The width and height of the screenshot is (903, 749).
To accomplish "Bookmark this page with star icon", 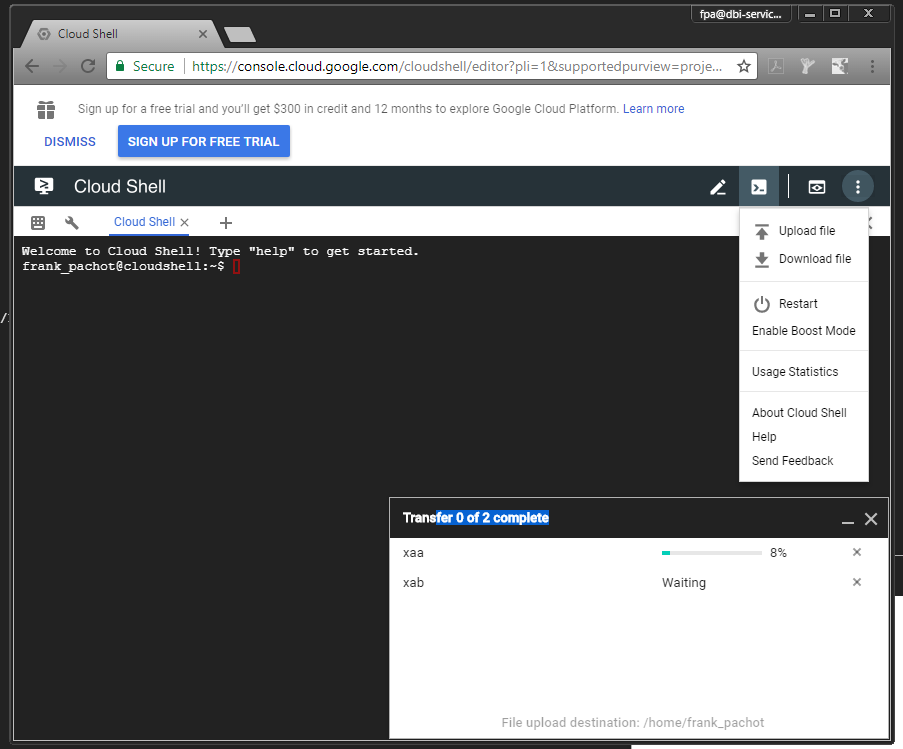I will (743, 67).
